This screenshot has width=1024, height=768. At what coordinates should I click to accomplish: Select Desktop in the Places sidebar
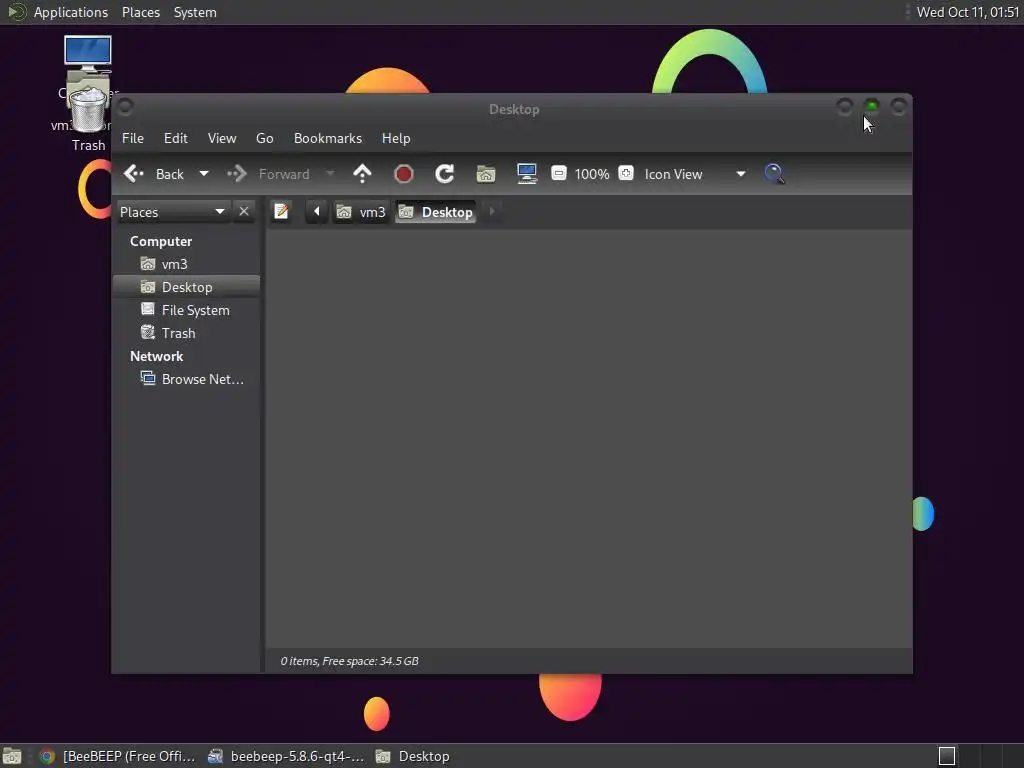186,287
